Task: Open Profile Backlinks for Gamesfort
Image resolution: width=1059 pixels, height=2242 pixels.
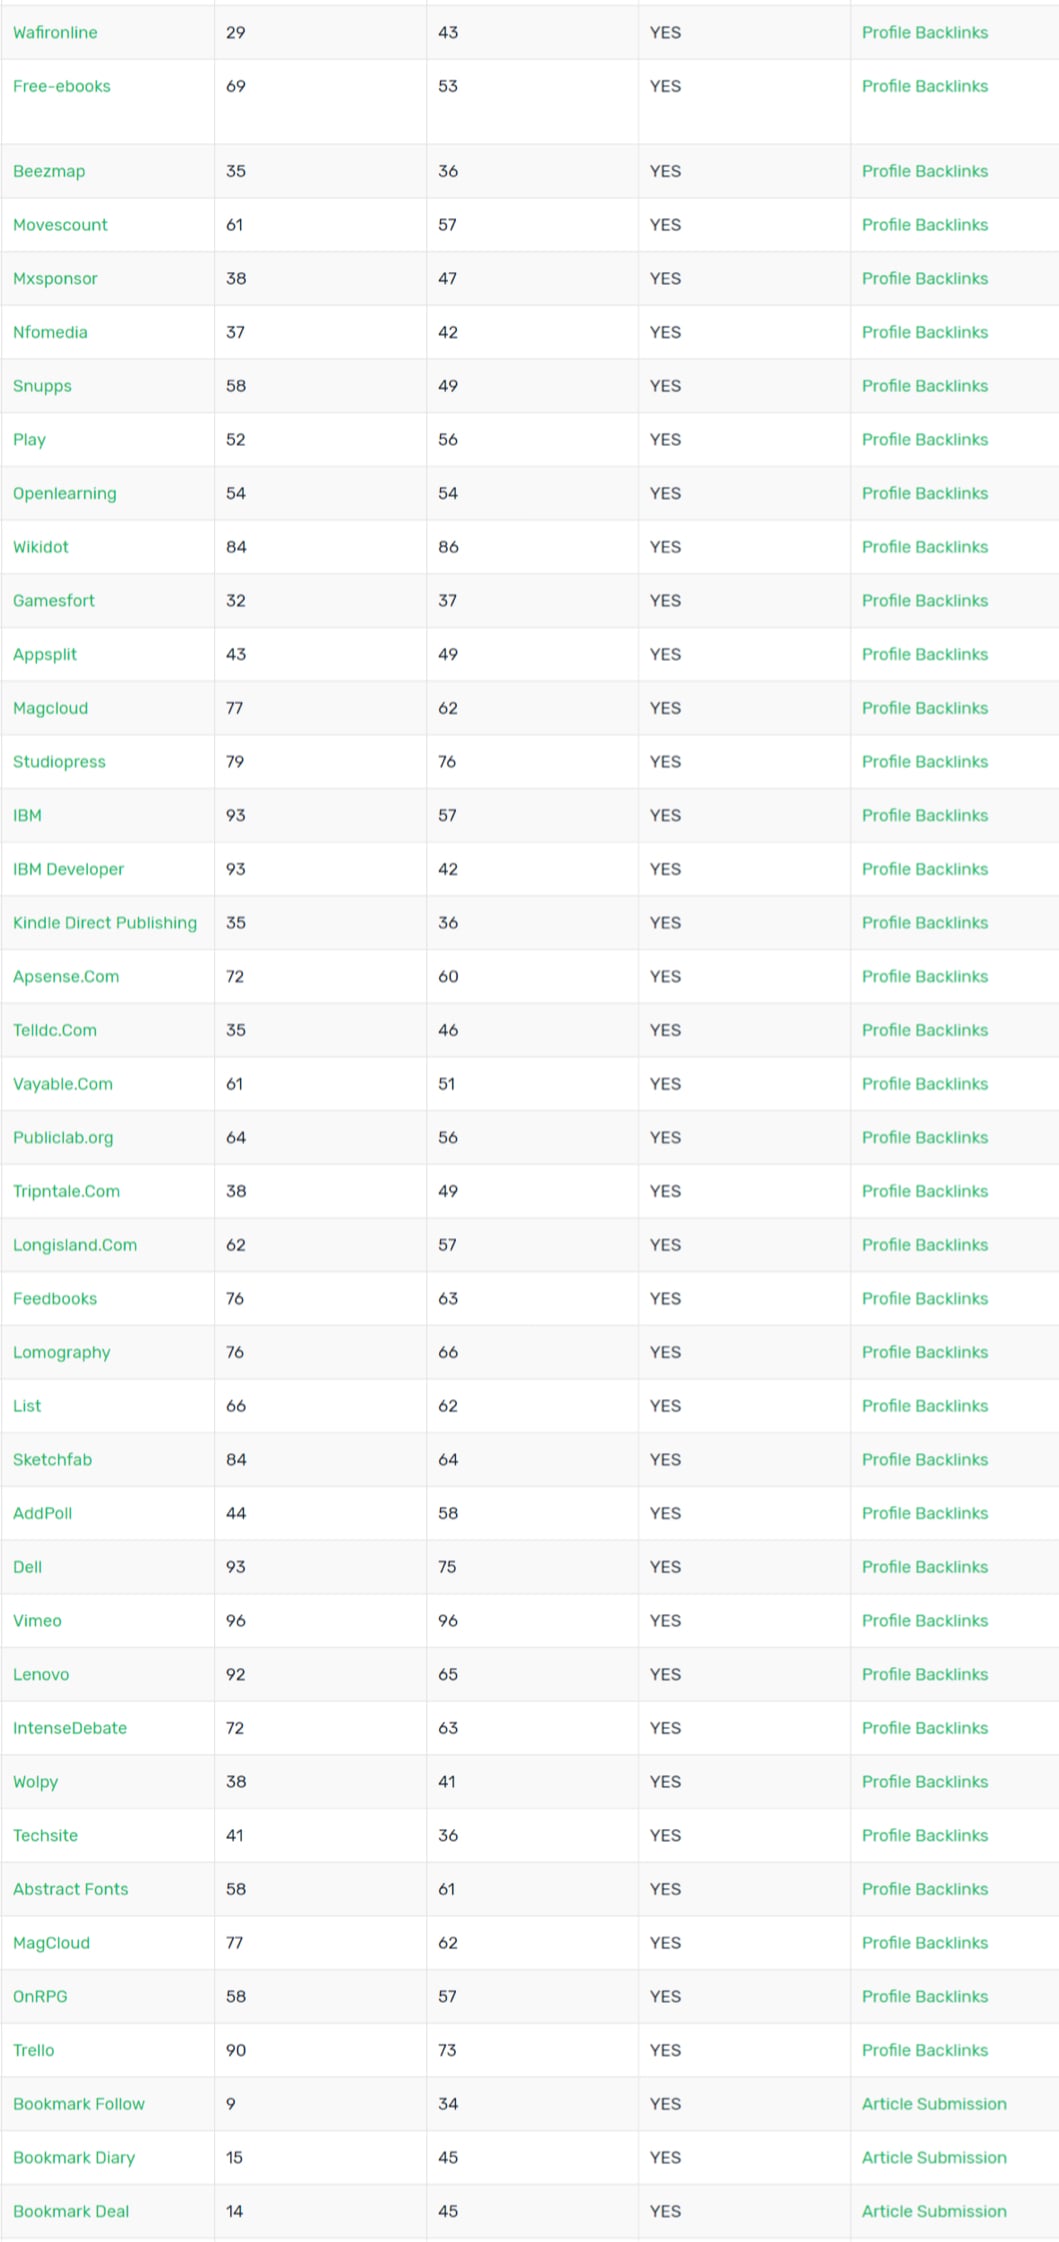Action: (x=925, y=601)
